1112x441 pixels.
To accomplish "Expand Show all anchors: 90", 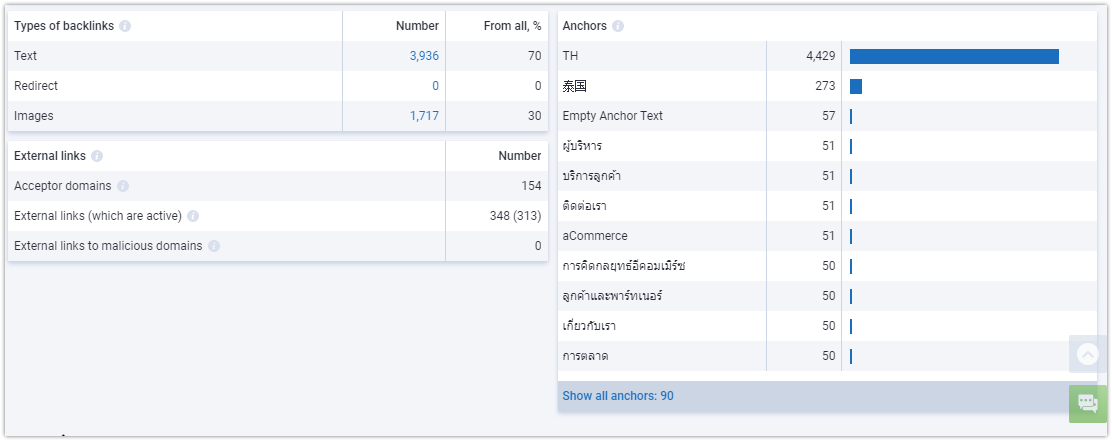I will pyautogui.click(x=618, y=396).
